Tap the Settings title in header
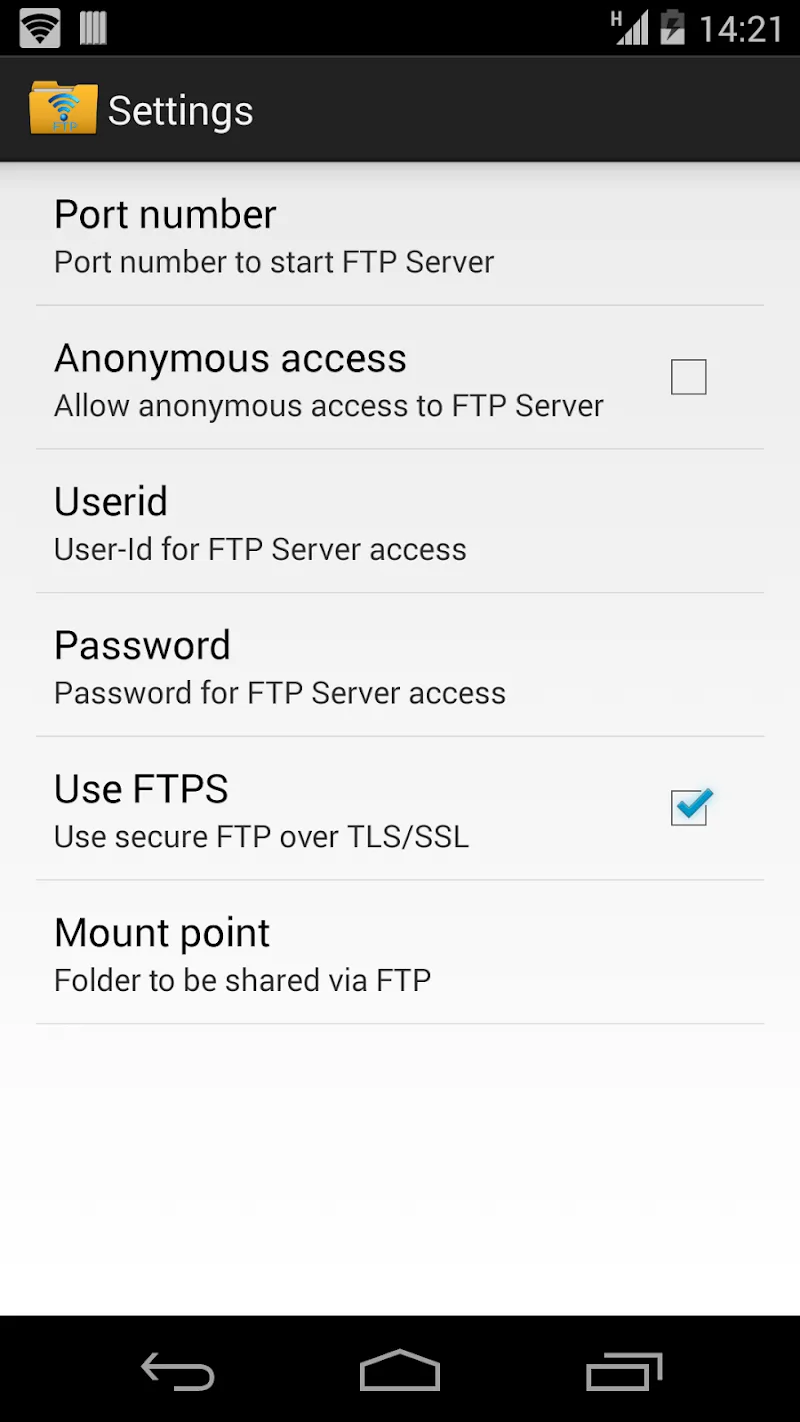The width and height of the screenshot is (800, 1422). 180,111
